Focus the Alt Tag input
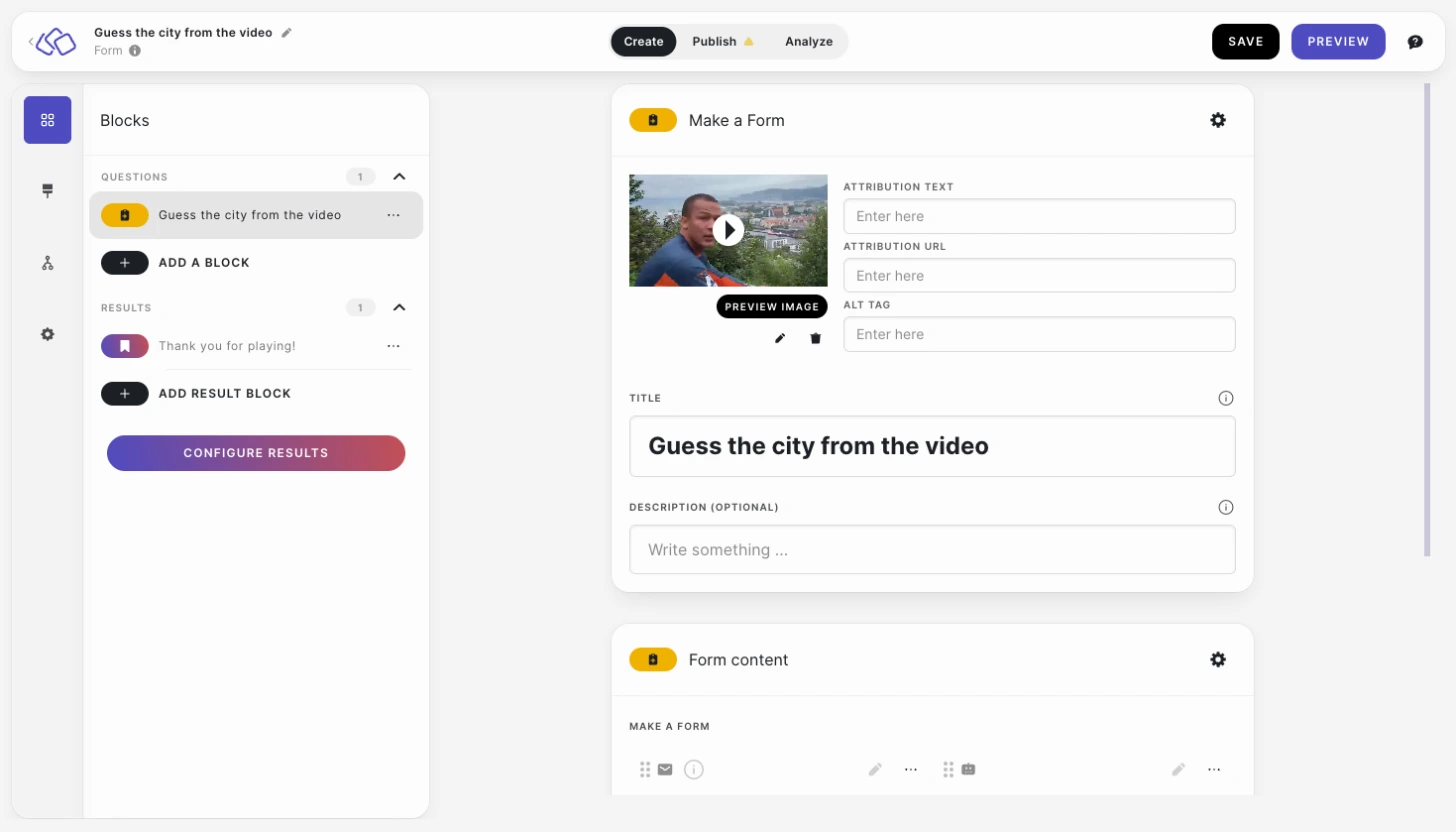1456x832 pixels. [x=1039, y=334]
